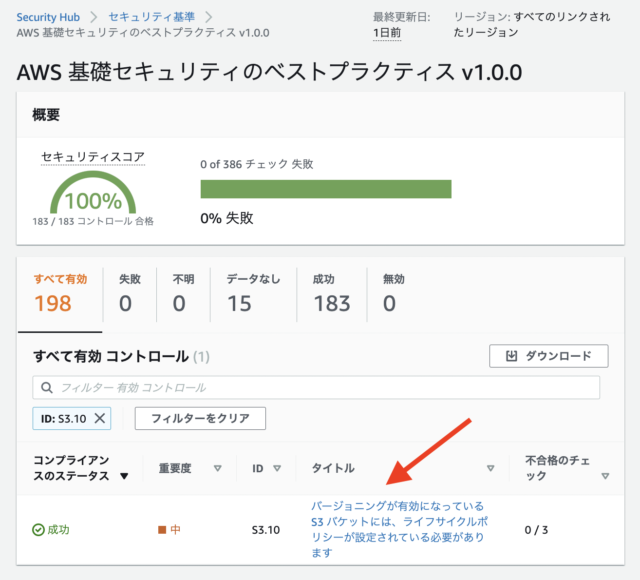Sort by コンプライアンスのステータス column arrow
Image resolution: width=640 pixels, height=580 pixels.
click(124, 476)
